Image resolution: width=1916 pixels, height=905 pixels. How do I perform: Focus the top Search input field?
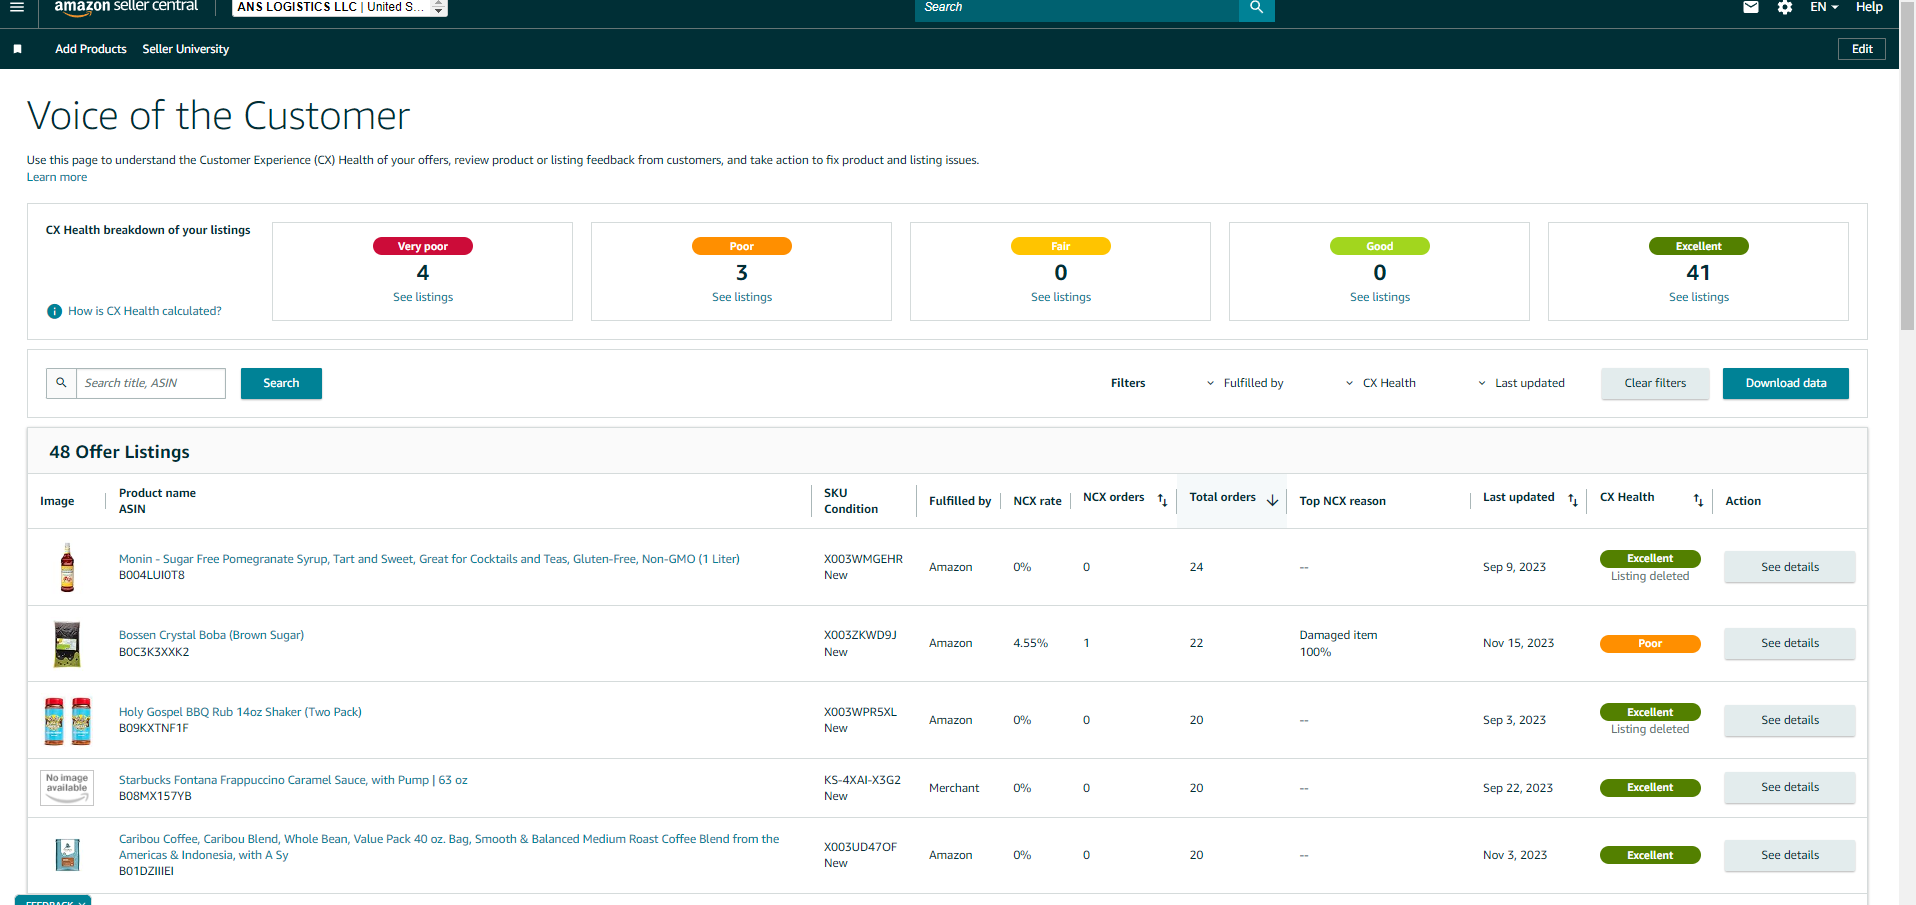pos(1077,8)
